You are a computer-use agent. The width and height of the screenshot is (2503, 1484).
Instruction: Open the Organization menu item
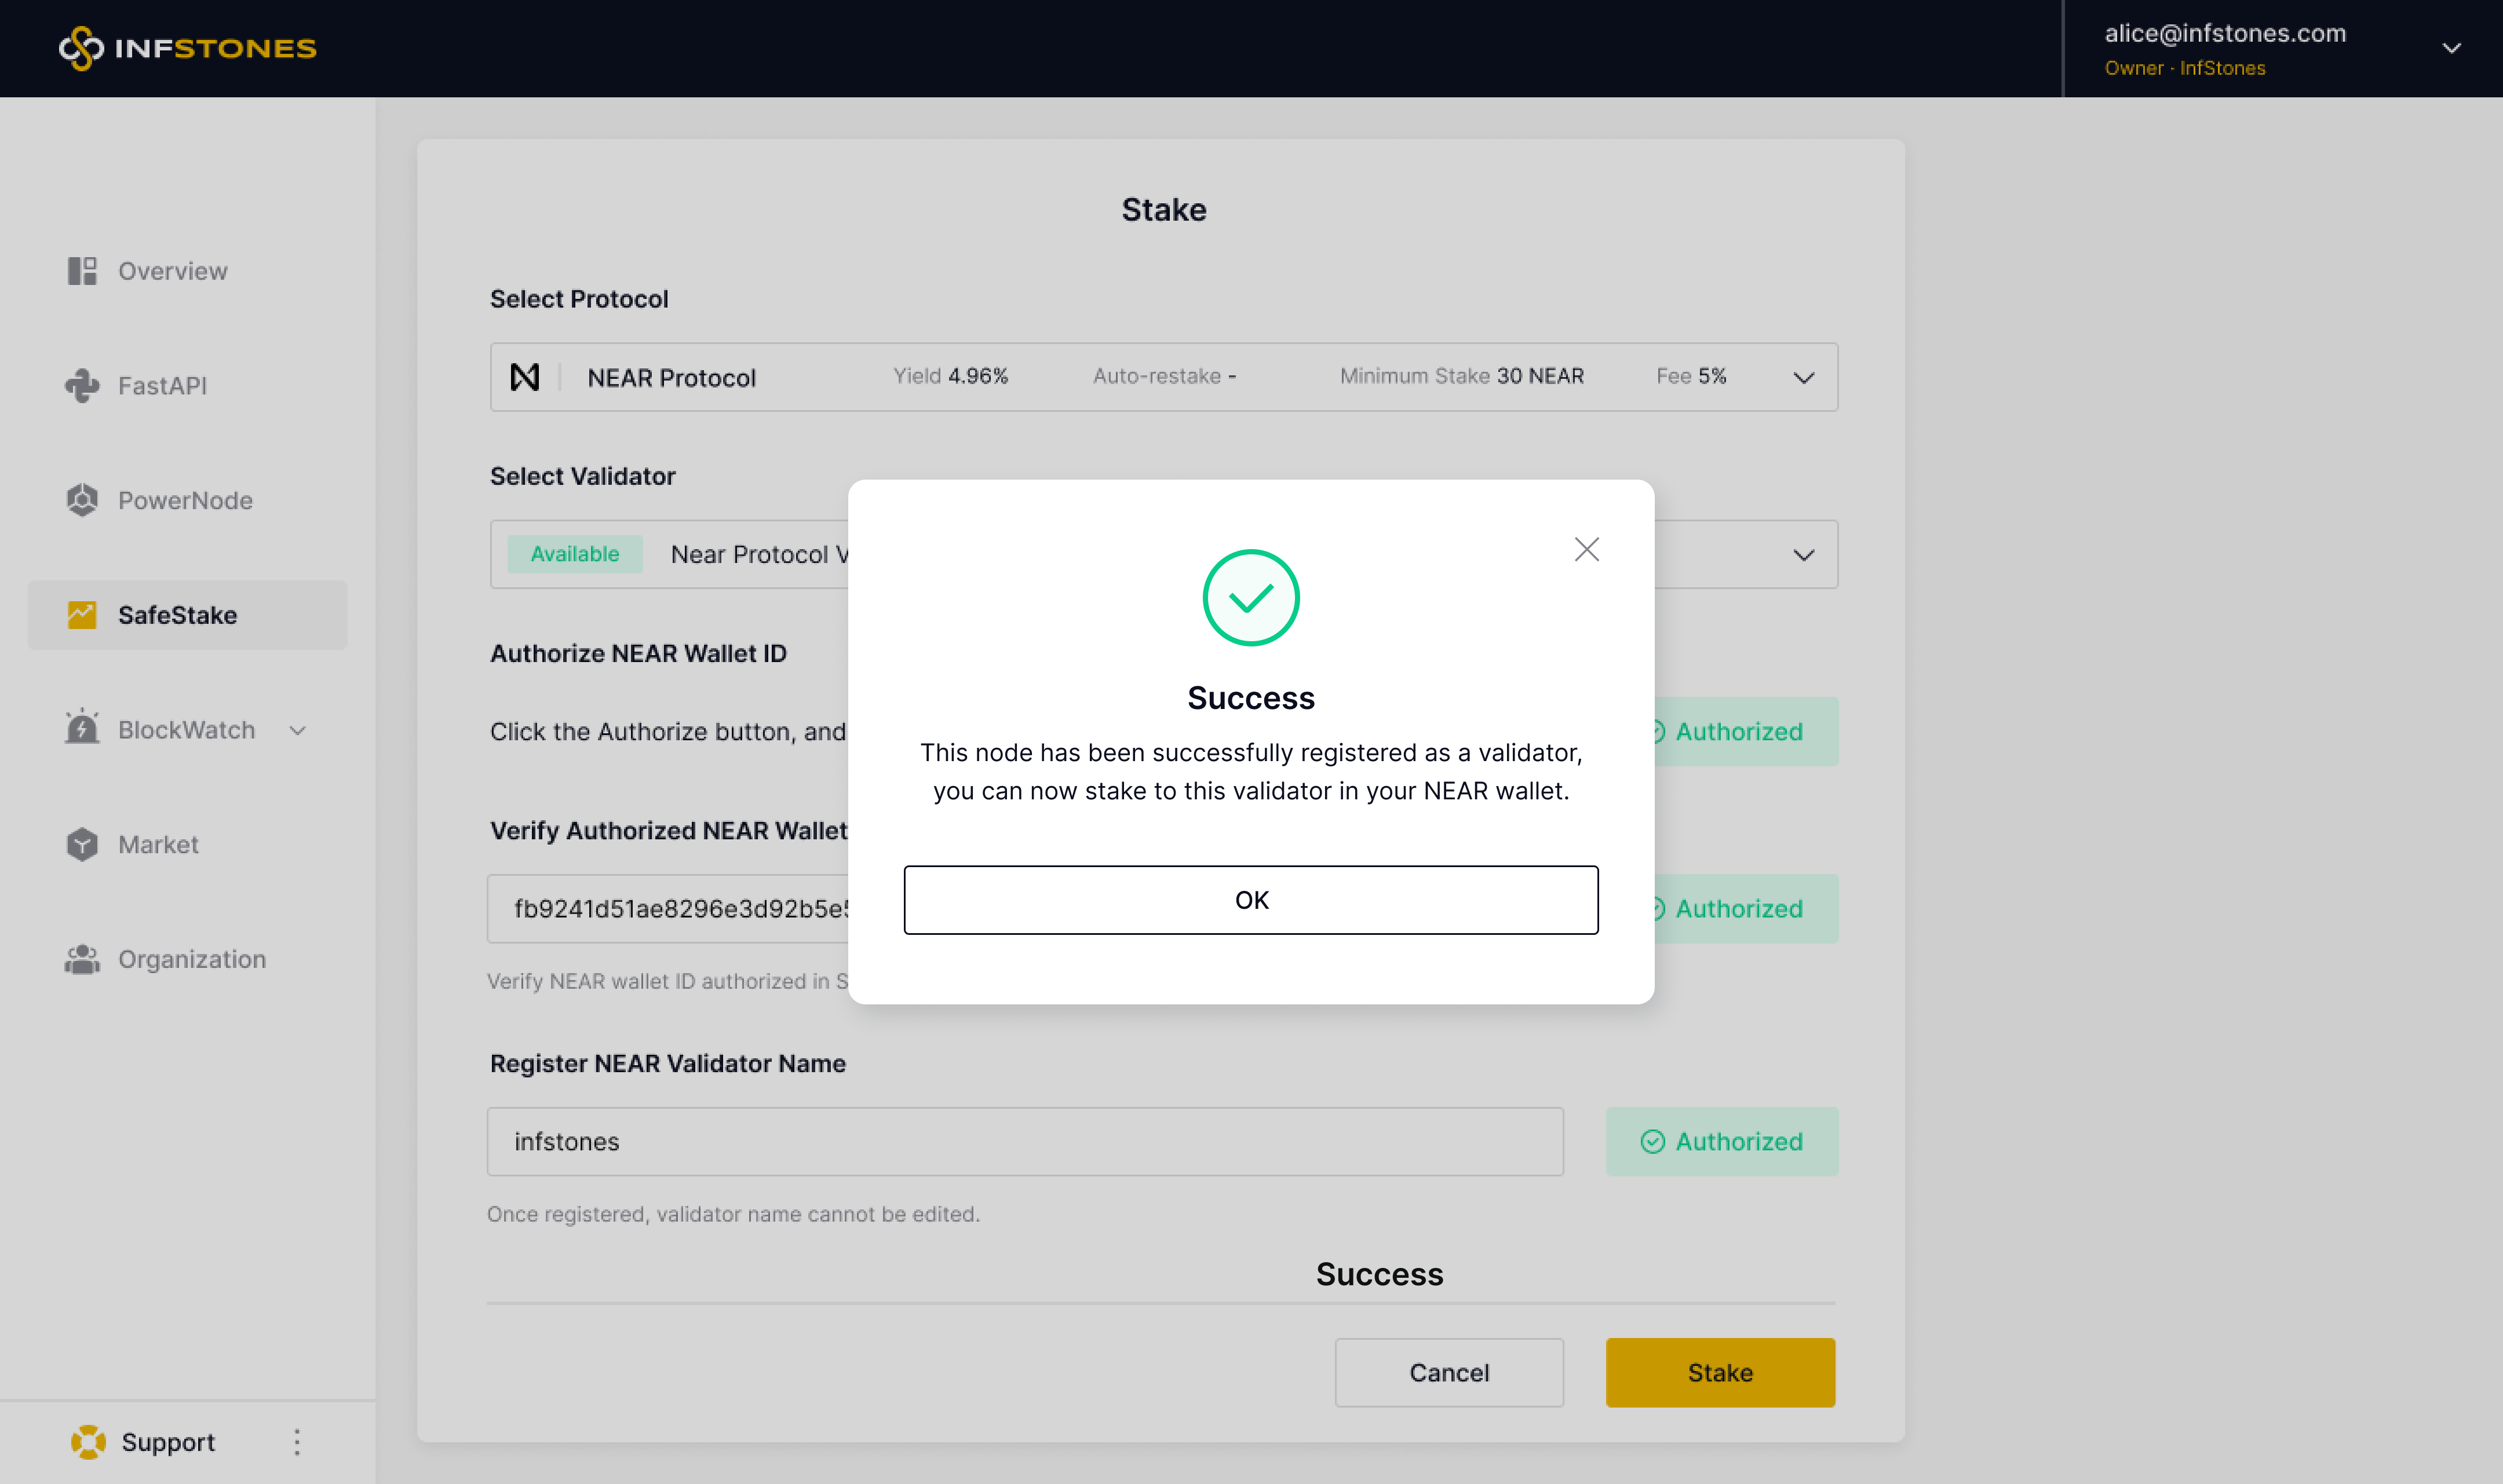(192, 959)
